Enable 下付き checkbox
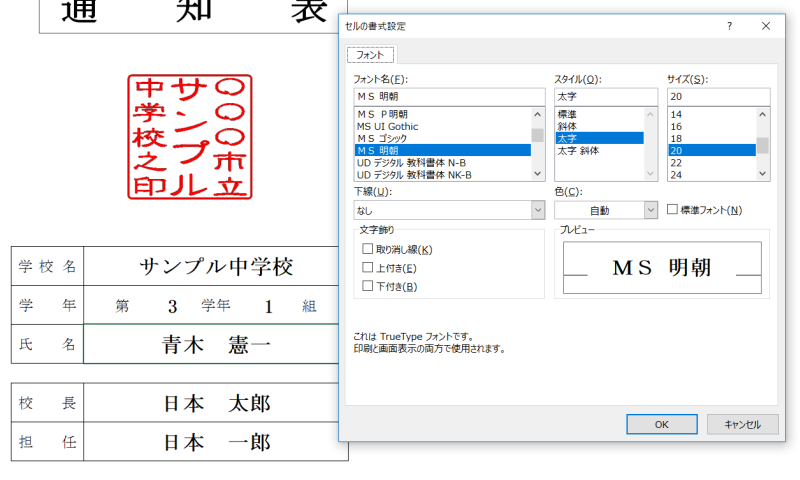Screen dimensions: 800x480 (x=367, y=286)
